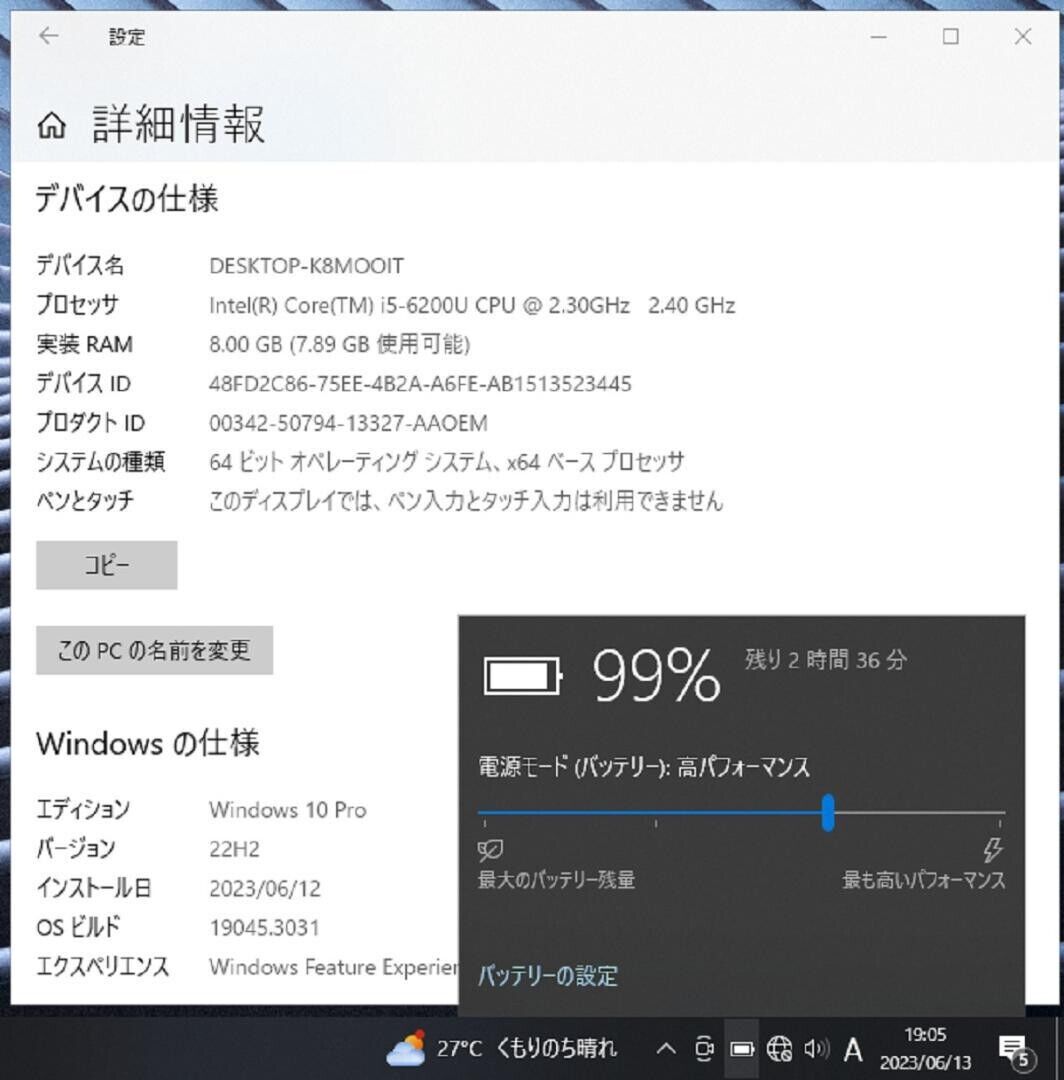Select the 64 ビット system type value
The image size is (1064, 1080).
tap(446, 461)
